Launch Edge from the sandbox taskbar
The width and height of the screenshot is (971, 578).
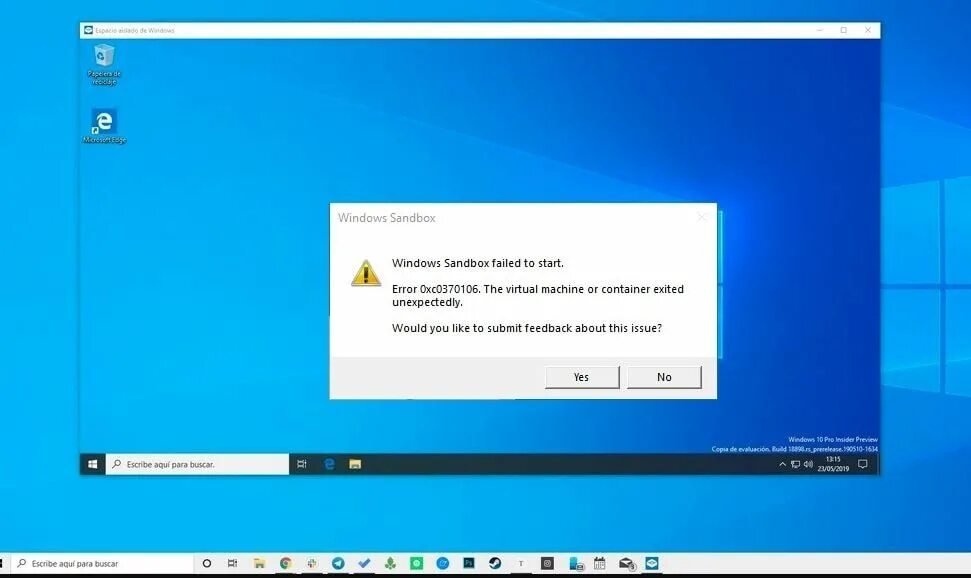[329, 464]
